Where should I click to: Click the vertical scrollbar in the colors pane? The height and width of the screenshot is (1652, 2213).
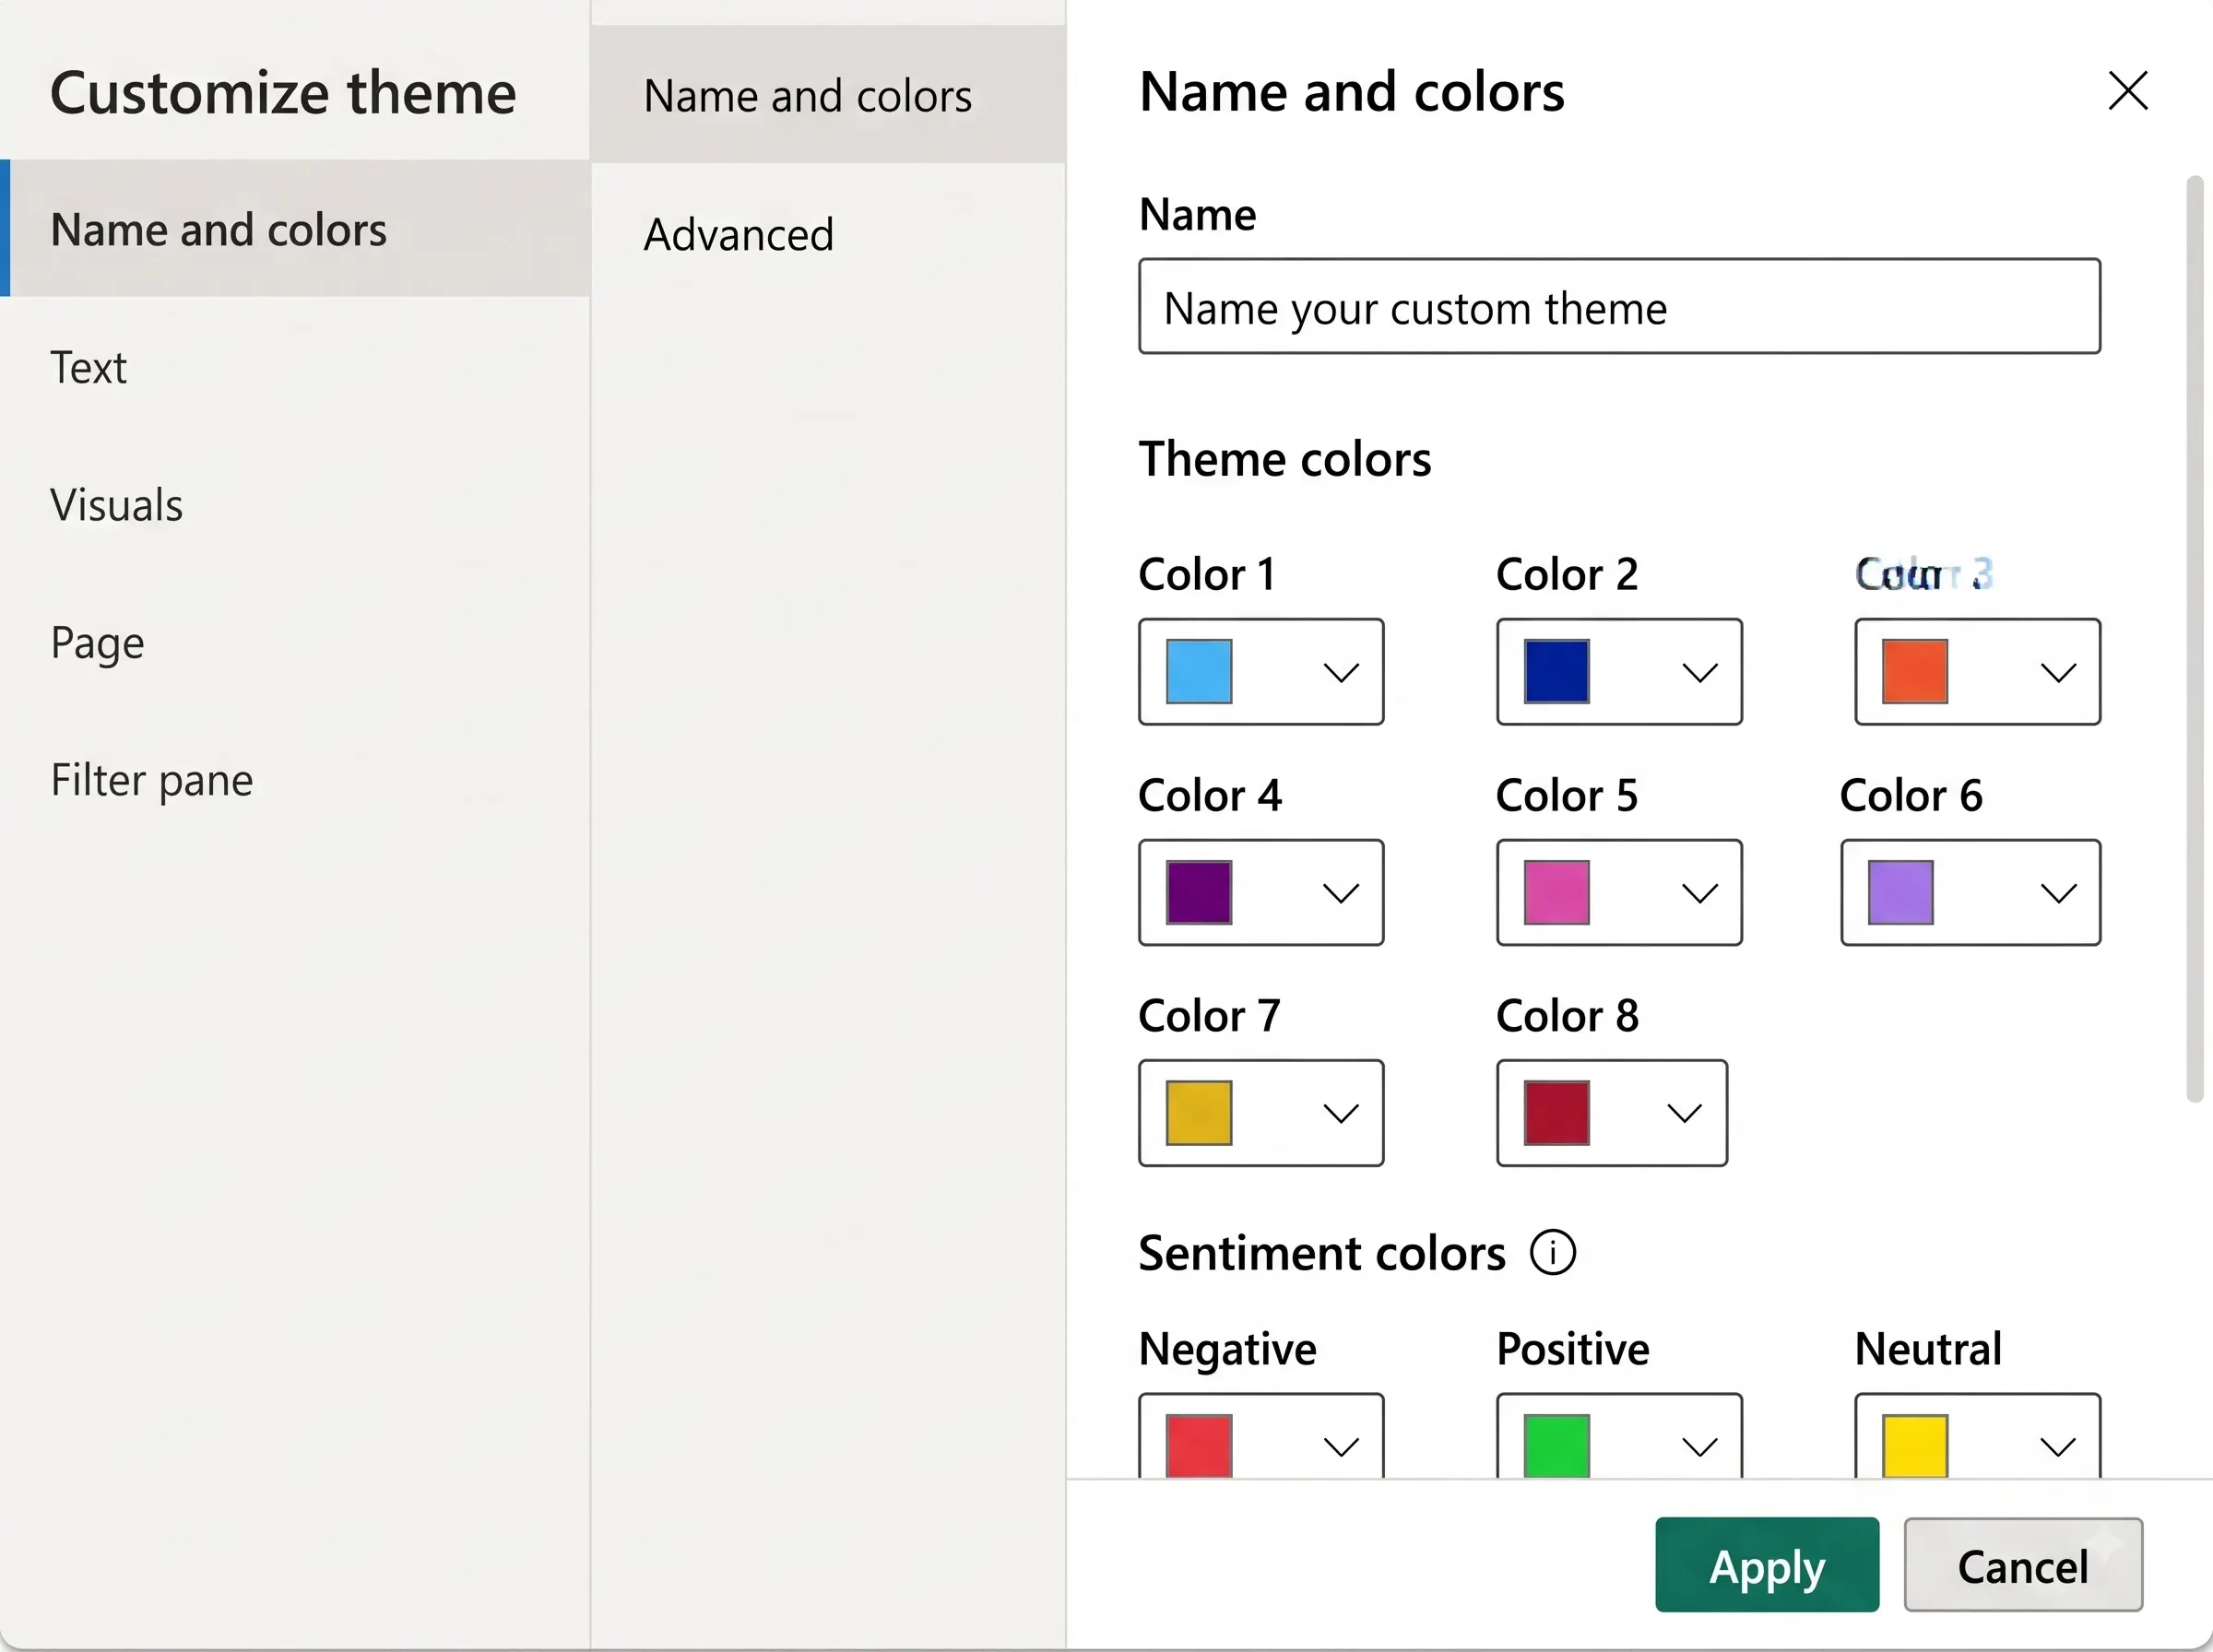point(2195,639)
